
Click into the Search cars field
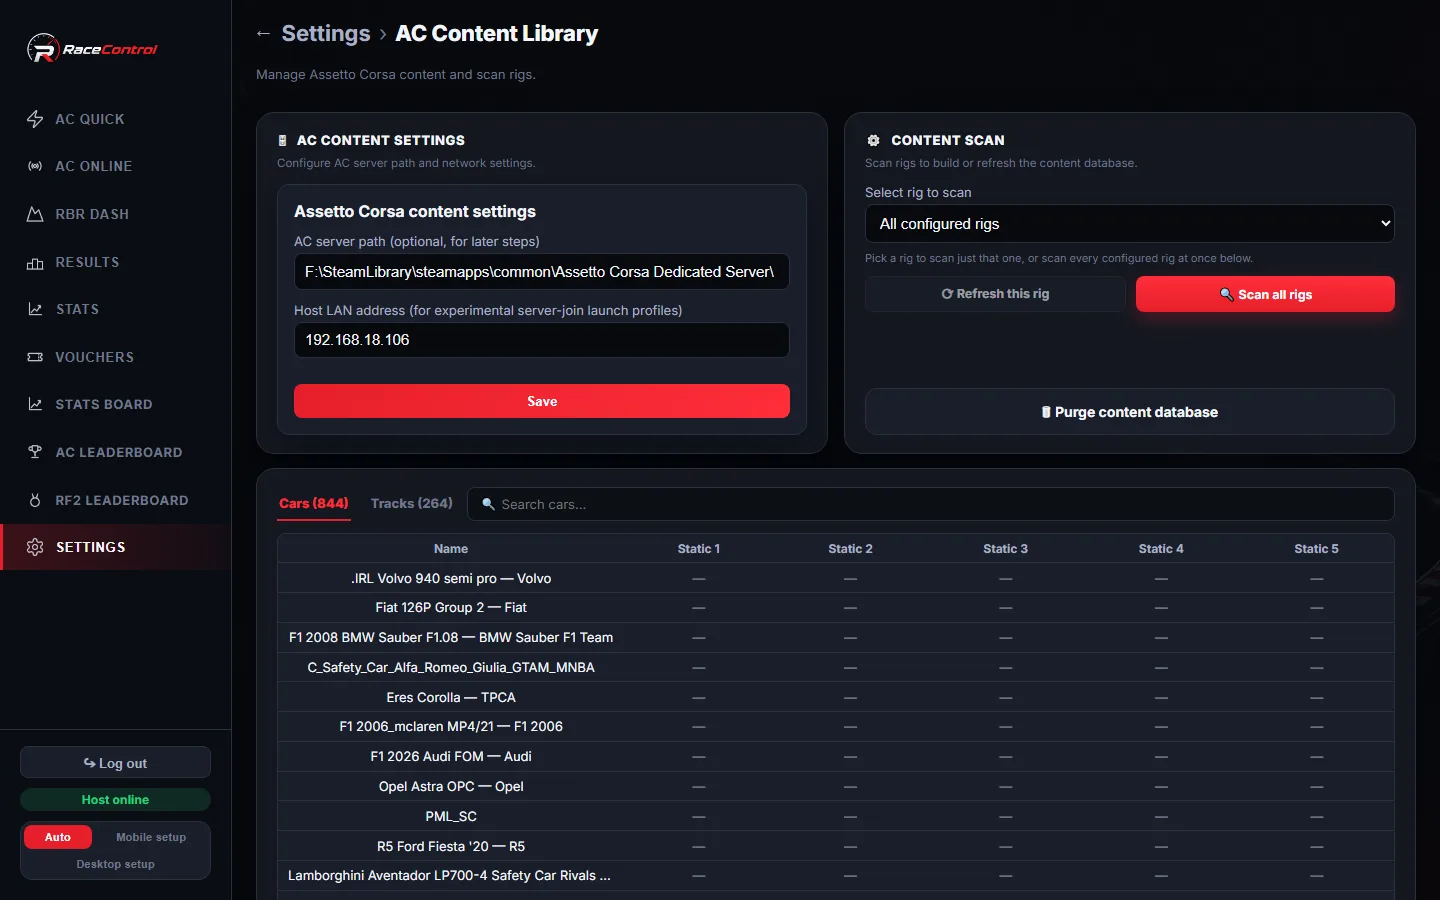pyautogui.click(x=930, y=504)
